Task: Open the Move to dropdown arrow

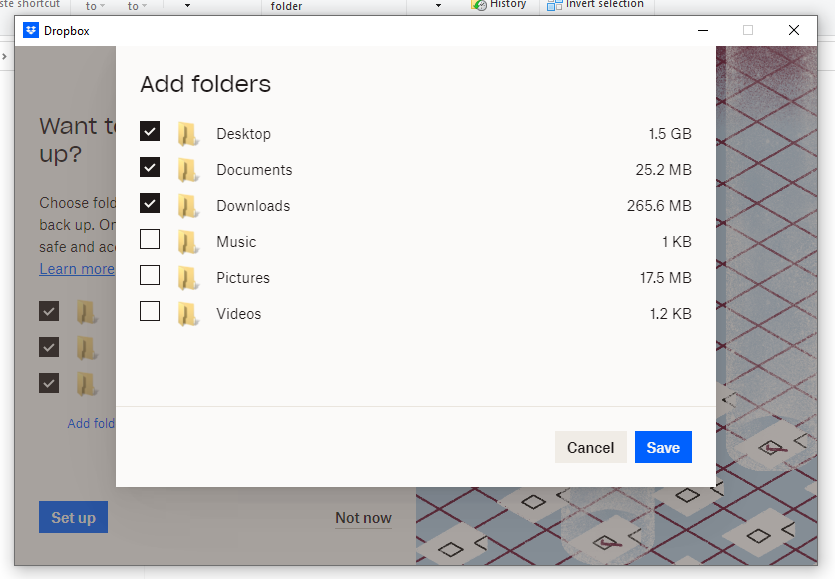Action: (103, 6)
